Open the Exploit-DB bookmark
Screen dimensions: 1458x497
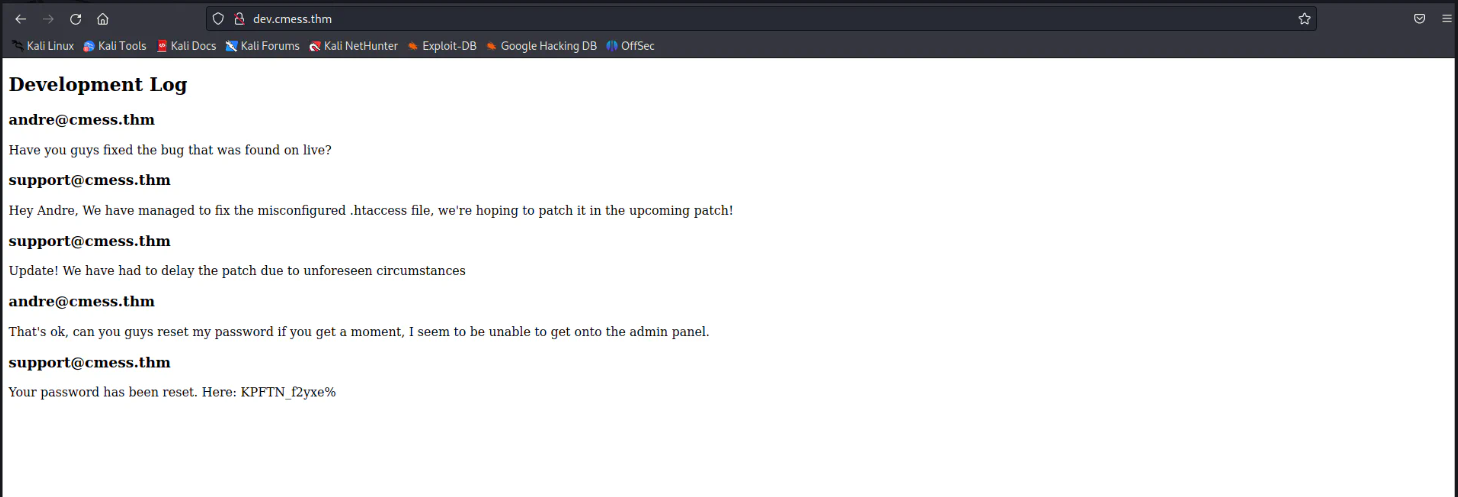tap(442, 46)
